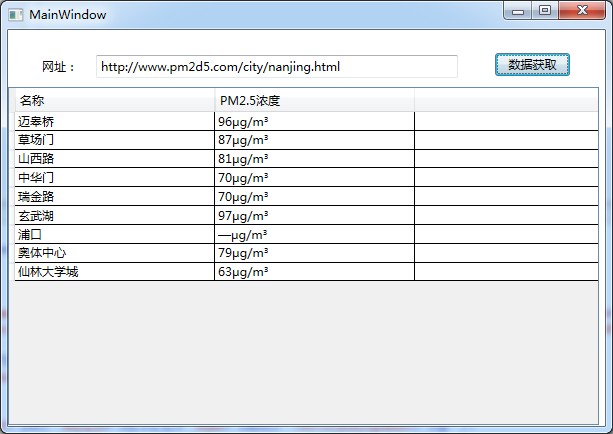
Task: Minimize the MainWindow window
Action: 518,11
